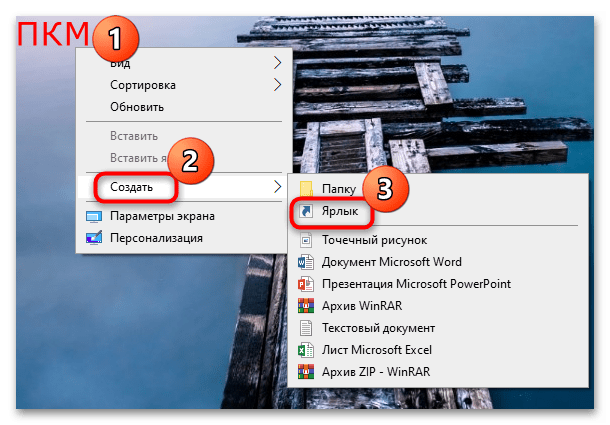Expand the Создать submenu arrow
Image resolution: width=610 pixels, height=425 pixels.
point(277,187)
